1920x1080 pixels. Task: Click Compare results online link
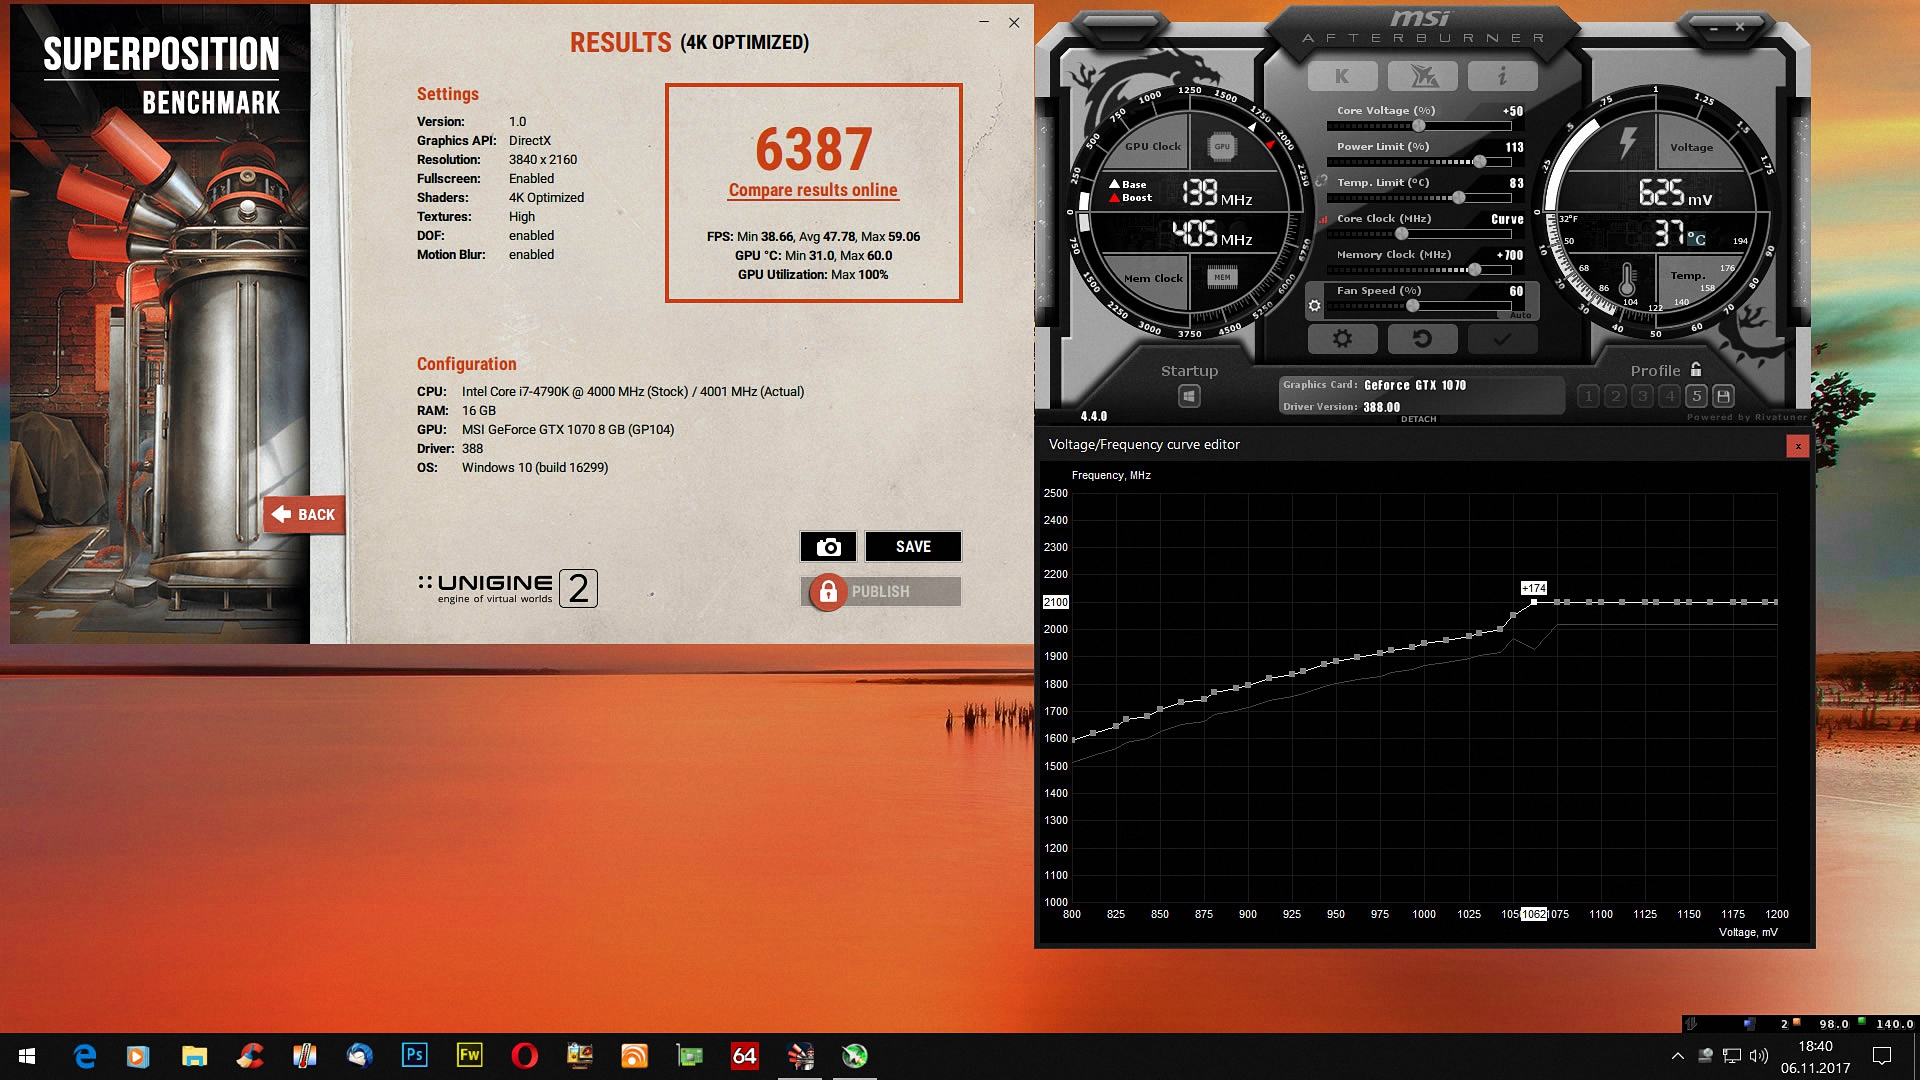pos(812,190)
